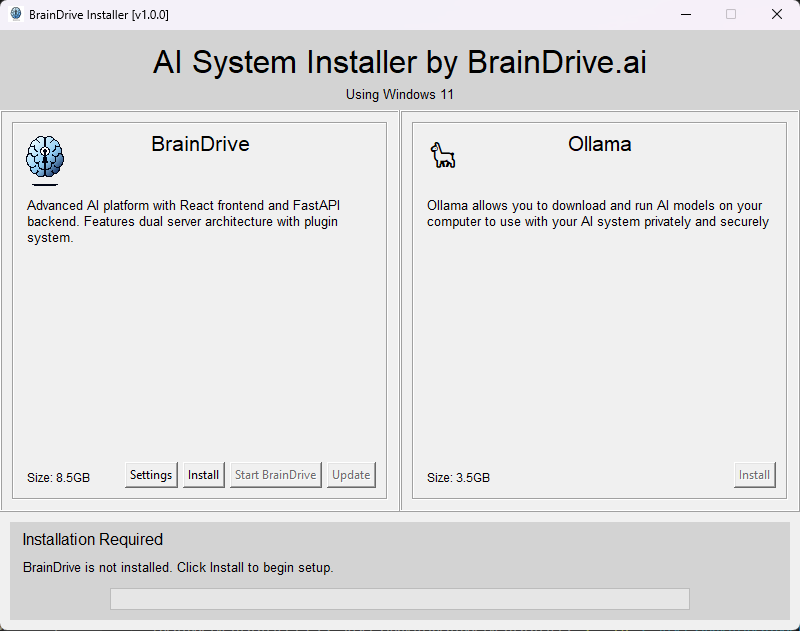Click the Start BrainDrive button
The image size is (800, 631).
[275, 475]
